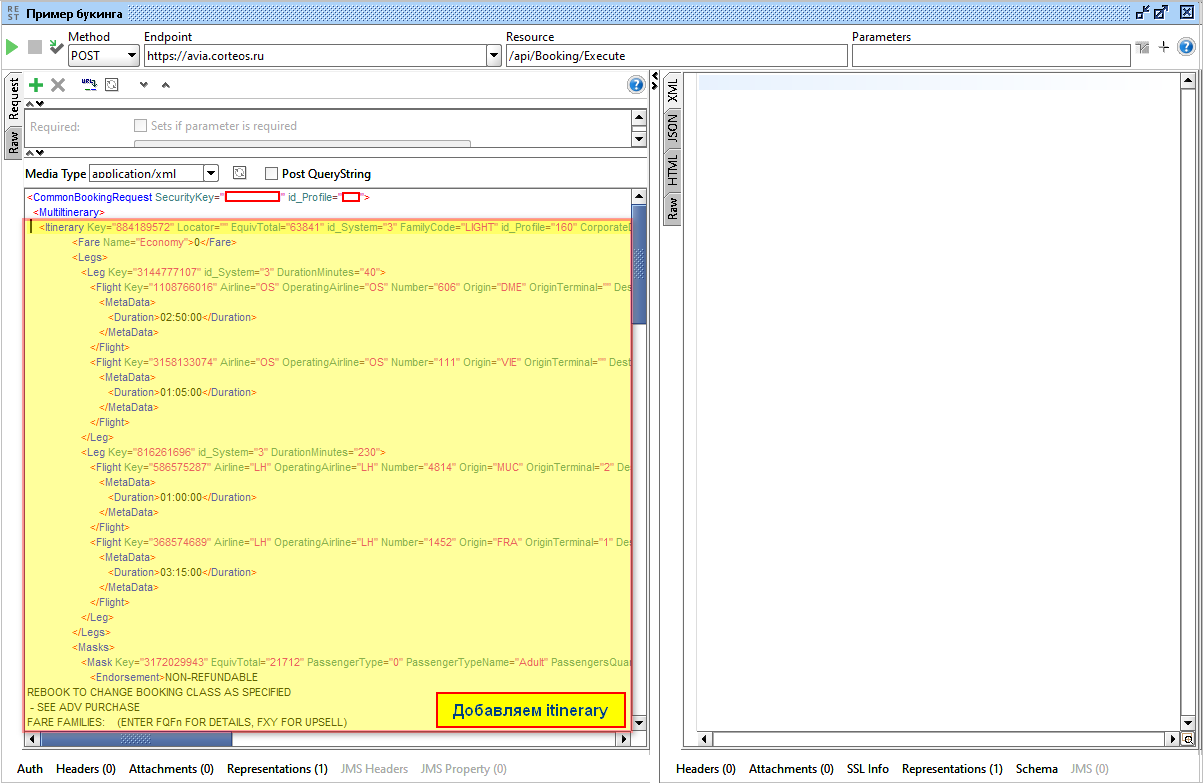Click the blue help icon in request panel
This screenshot has height=783, width=1203.
click(635, 85)
